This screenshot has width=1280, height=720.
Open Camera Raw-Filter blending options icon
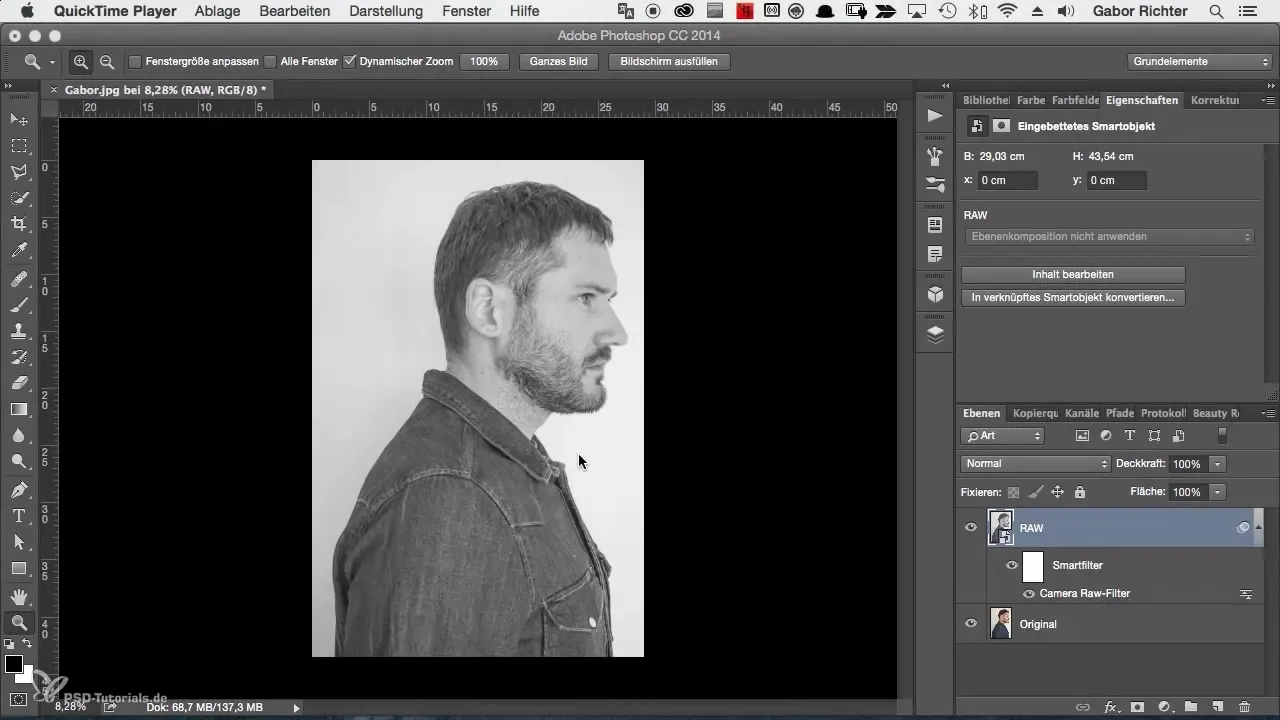click(1246, 594)
